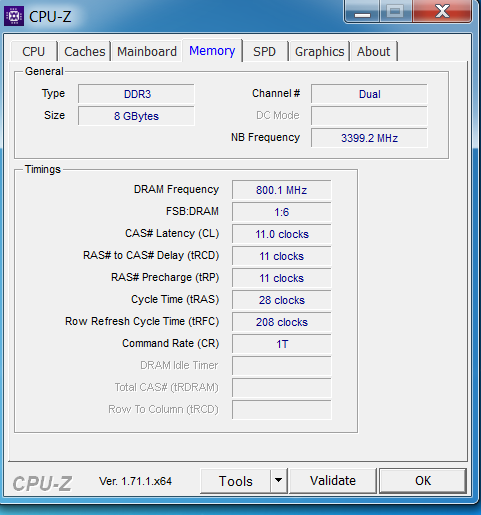
Task: Switch to the SPD tab
Action: click(264, 51)
